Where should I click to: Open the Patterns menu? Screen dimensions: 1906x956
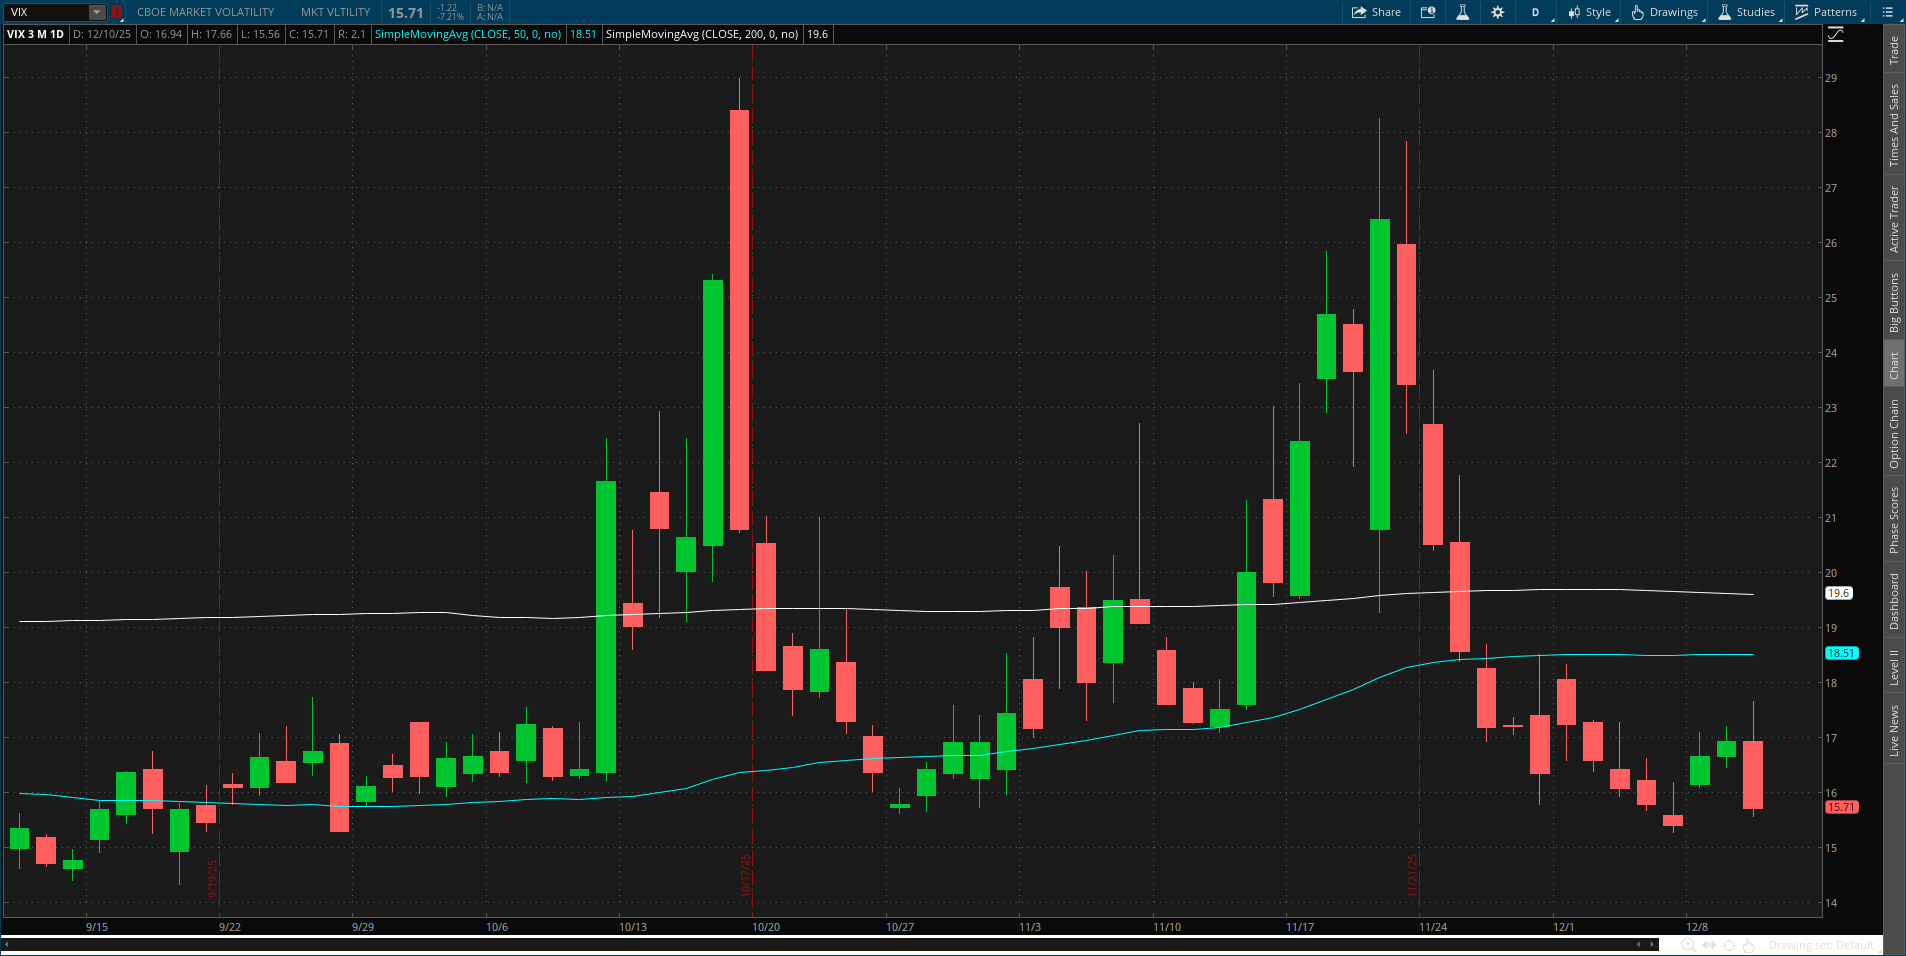click(x=1828, y=12)
